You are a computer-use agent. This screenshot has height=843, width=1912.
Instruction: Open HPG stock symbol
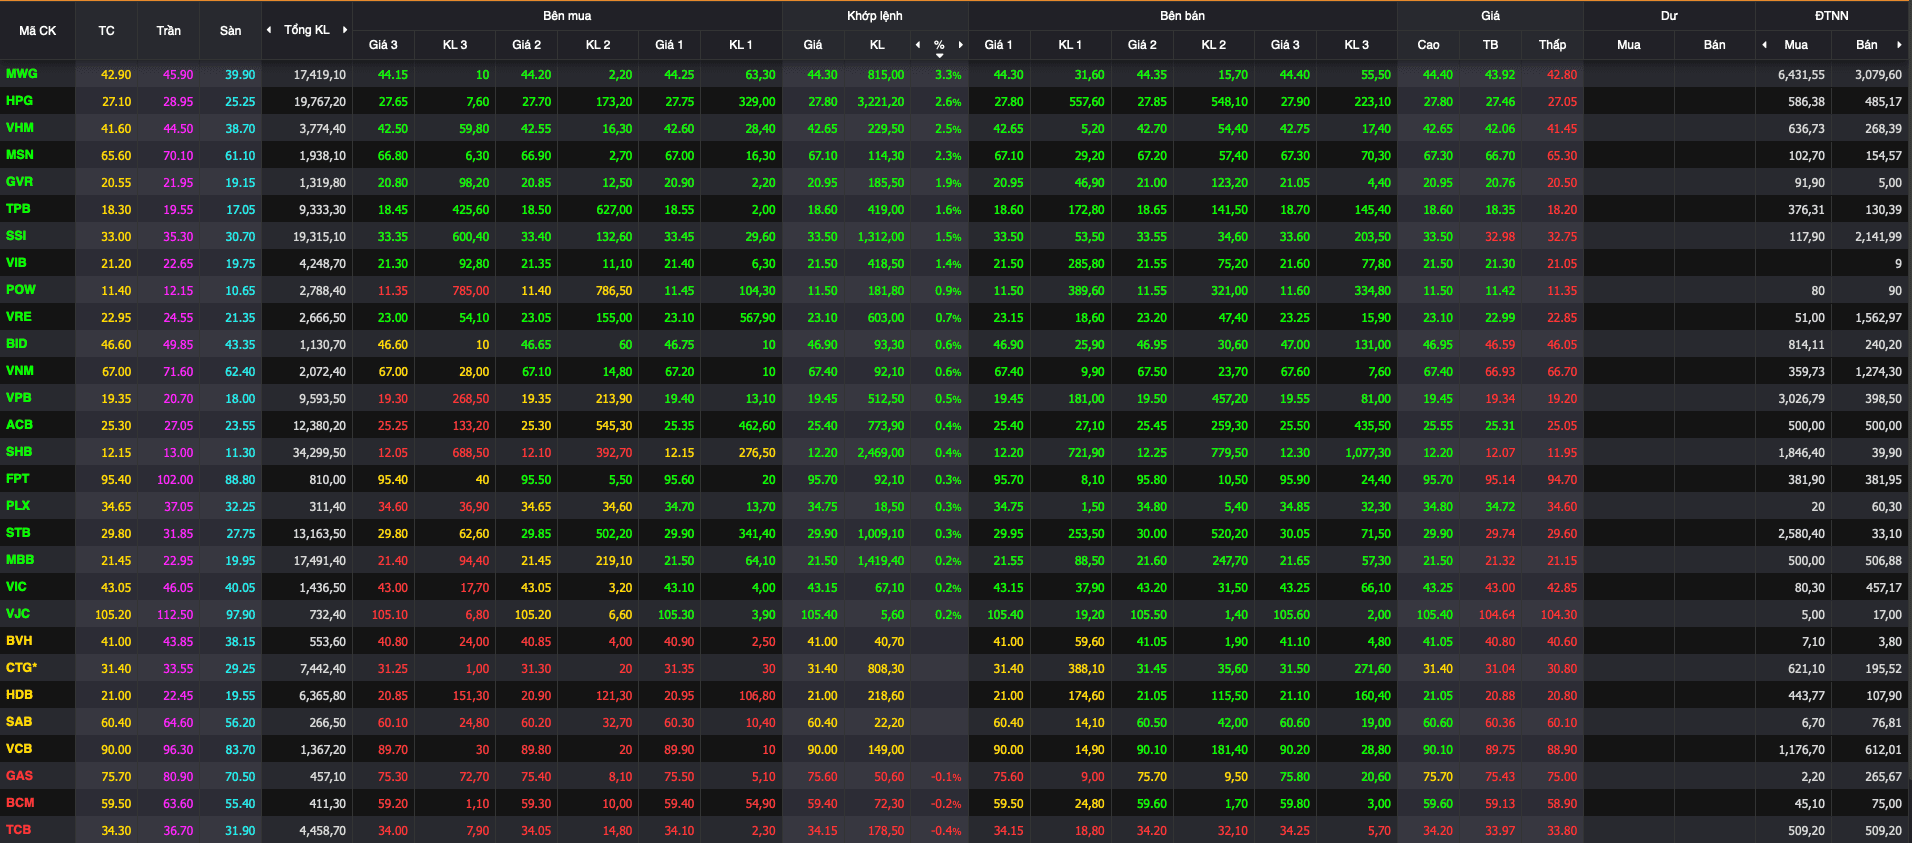coord(19,101)
